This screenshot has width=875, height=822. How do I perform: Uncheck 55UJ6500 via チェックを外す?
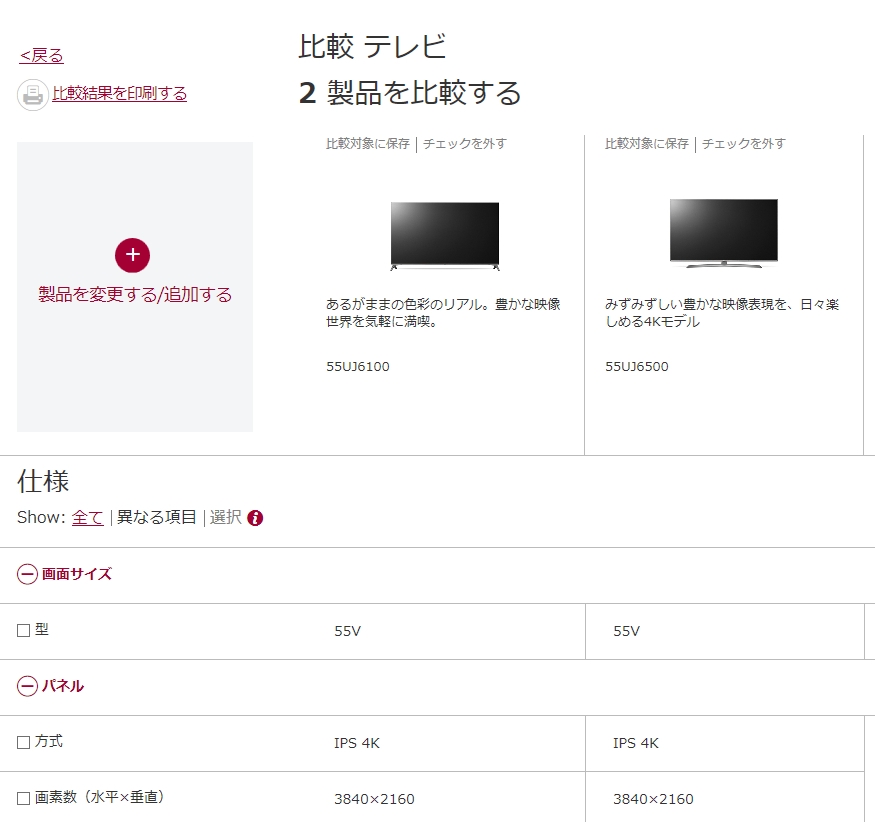pyautogui.click(x=744, y=143)
